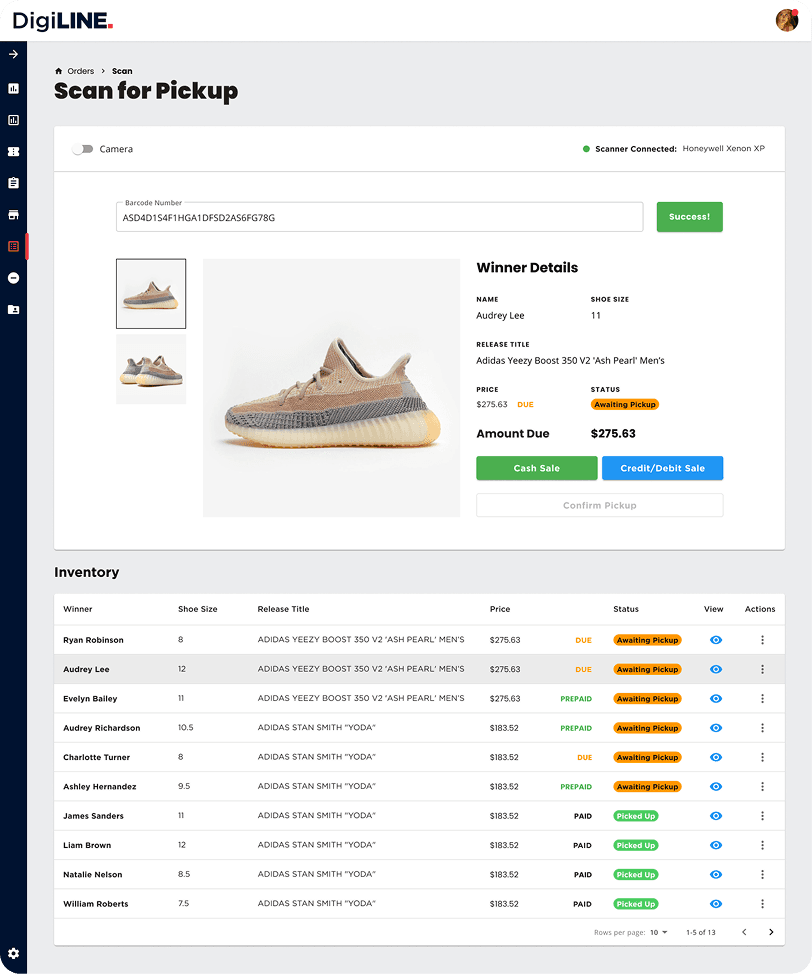View Charlotte Turner's order with eye icon
Screen dimensions: 812x974
pos(716,757)
